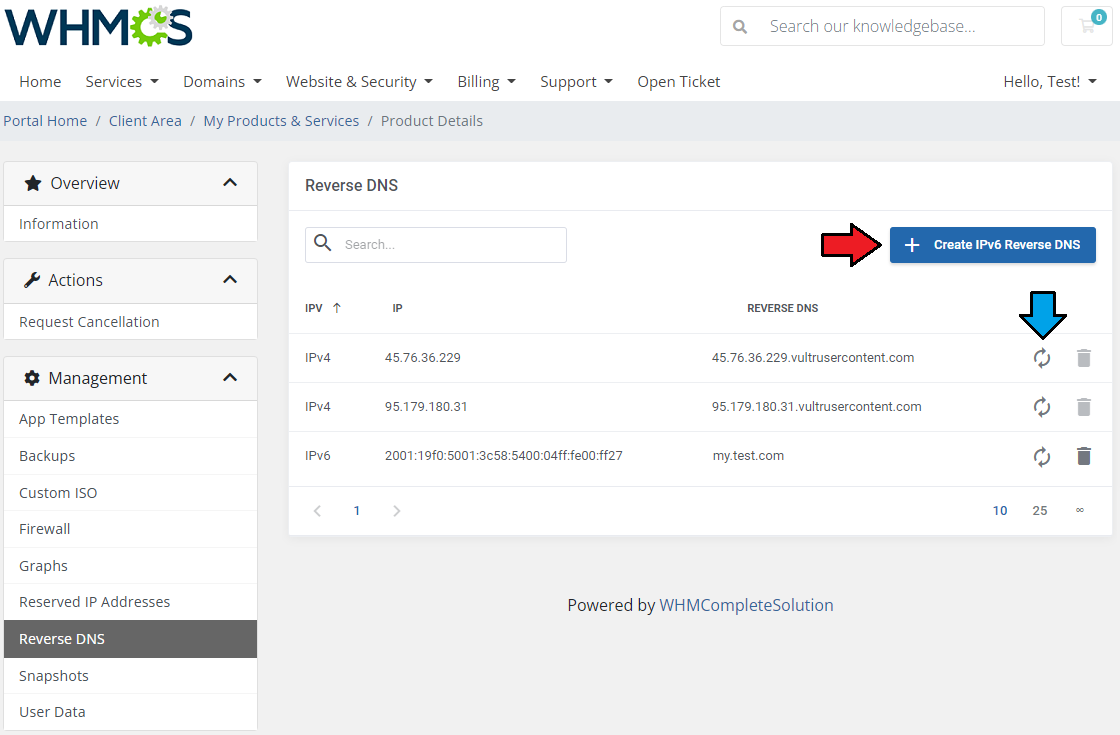The width and height of the screenshot is (1120, 735).
Task: Click the Management gear icon
Action: (x=31, y=378)
